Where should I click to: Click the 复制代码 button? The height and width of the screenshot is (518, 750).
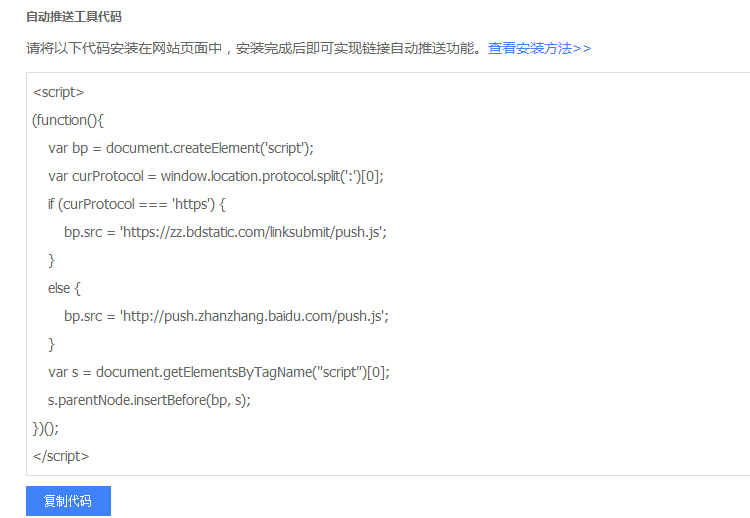(68, 501)
